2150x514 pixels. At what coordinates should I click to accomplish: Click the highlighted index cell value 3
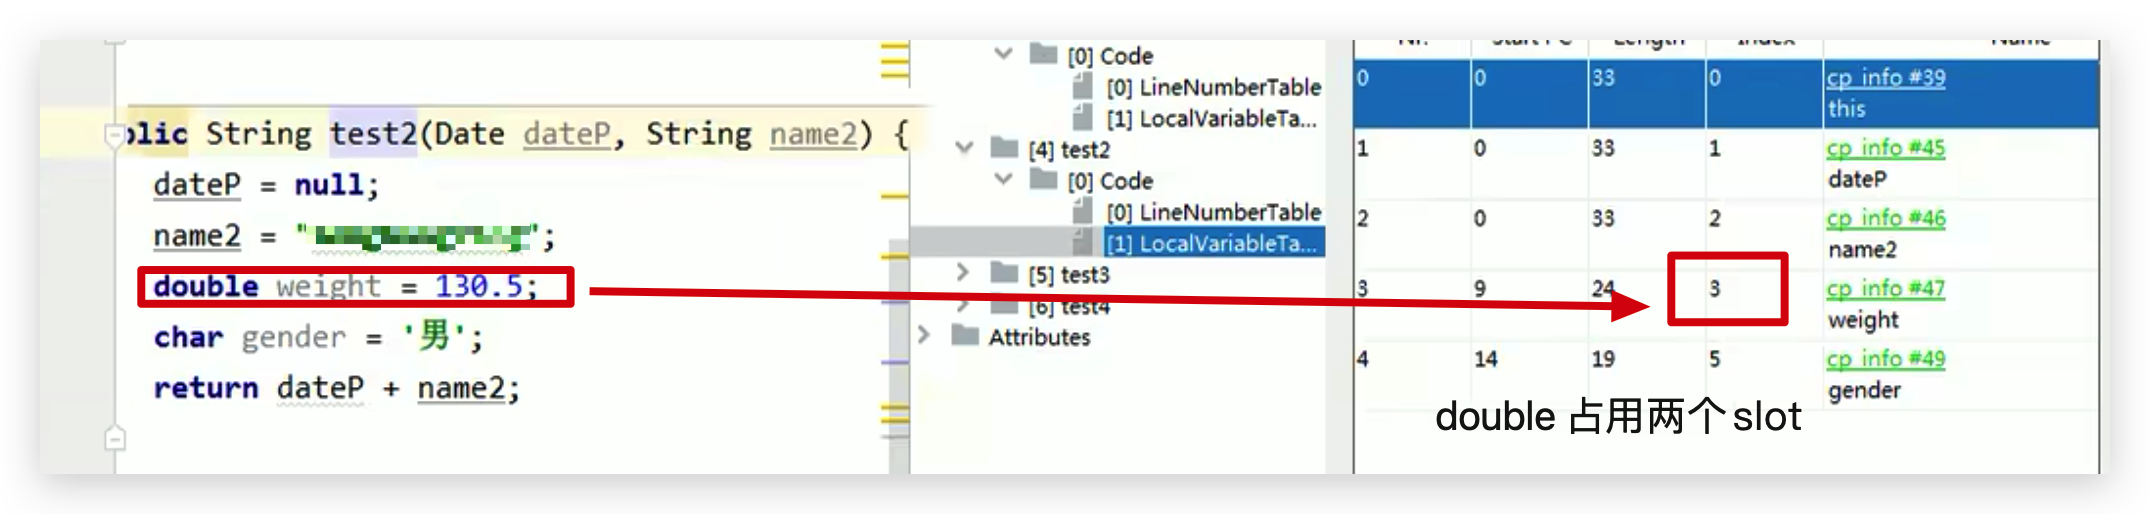1715,289
